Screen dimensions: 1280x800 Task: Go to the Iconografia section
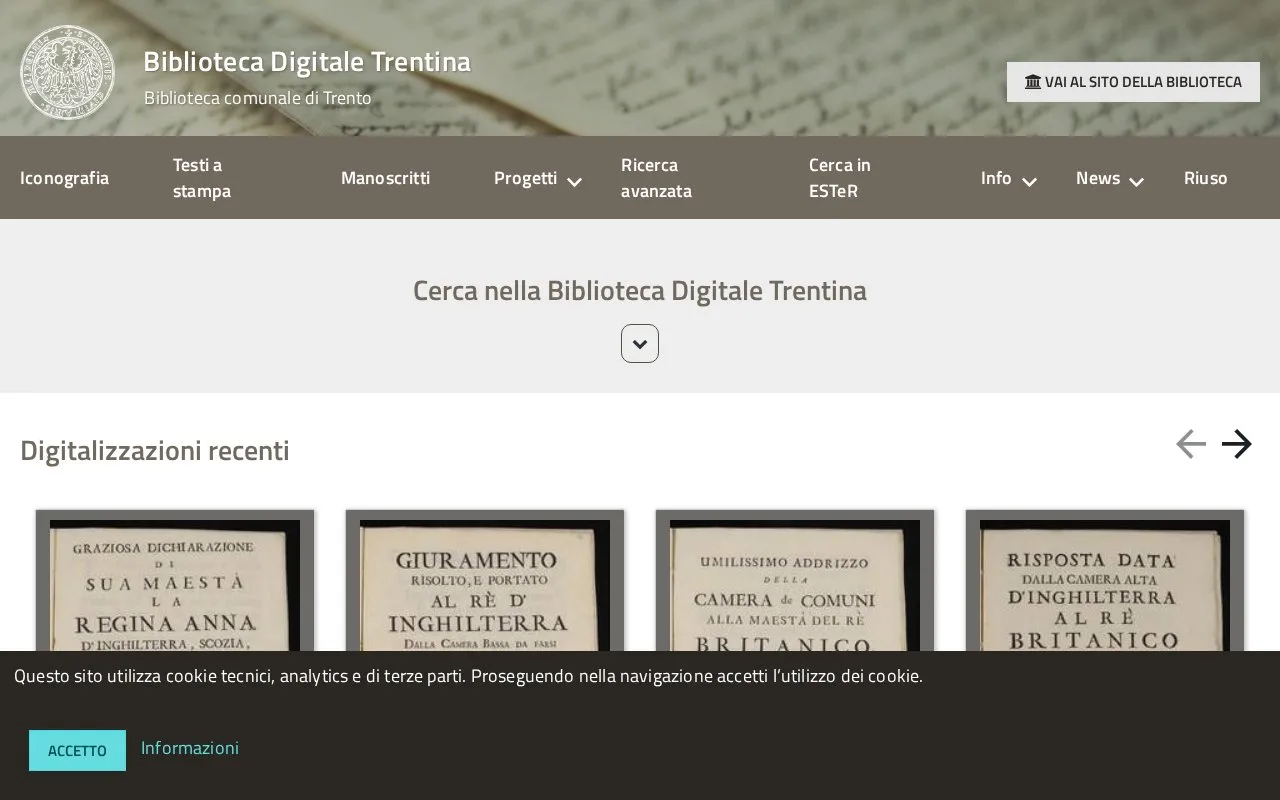click(x=65, y=178)
